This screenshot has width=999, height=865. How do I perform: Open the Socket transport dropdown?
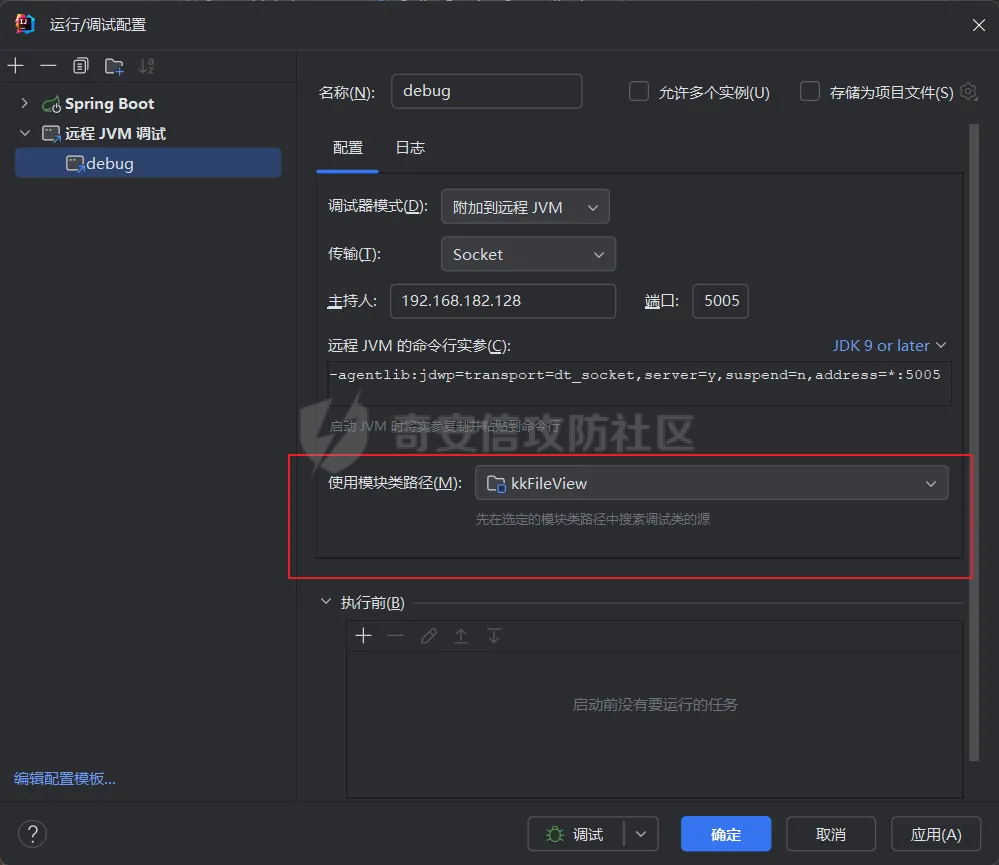pos(527,254)
